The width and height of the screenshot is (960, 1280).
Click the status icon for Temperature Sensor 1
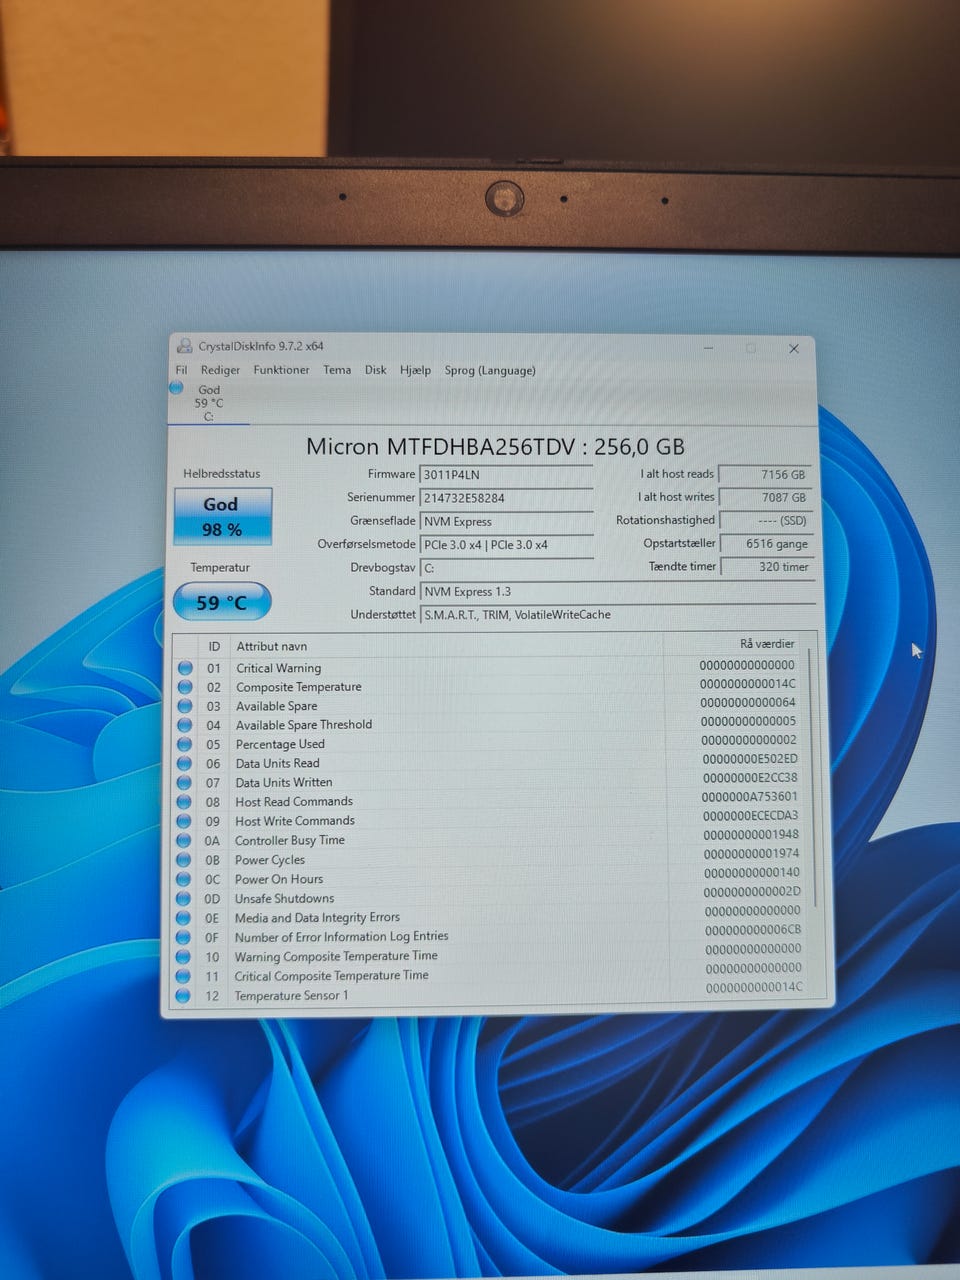(182, 996)
